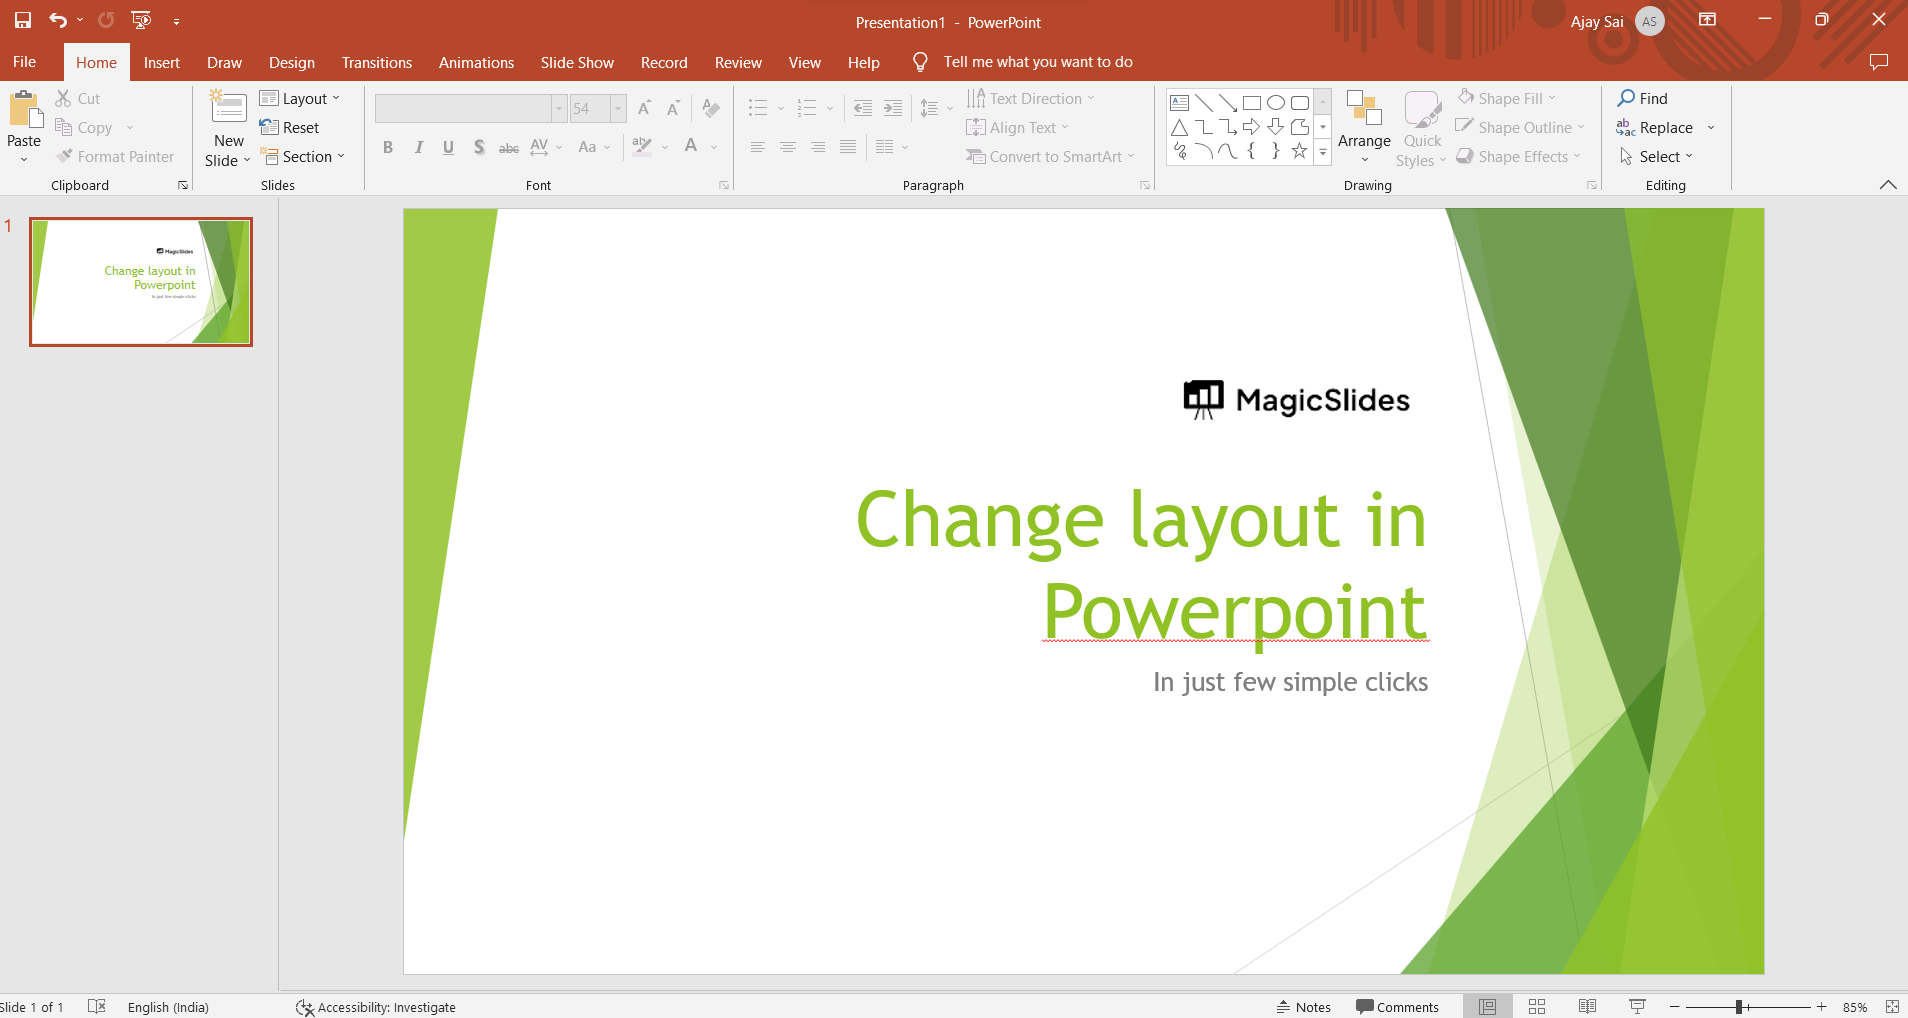Click the Undo arrow icon
The height and width of the screenshot is (1018, 1908).
pyautogui.click(x=58, y=20)
